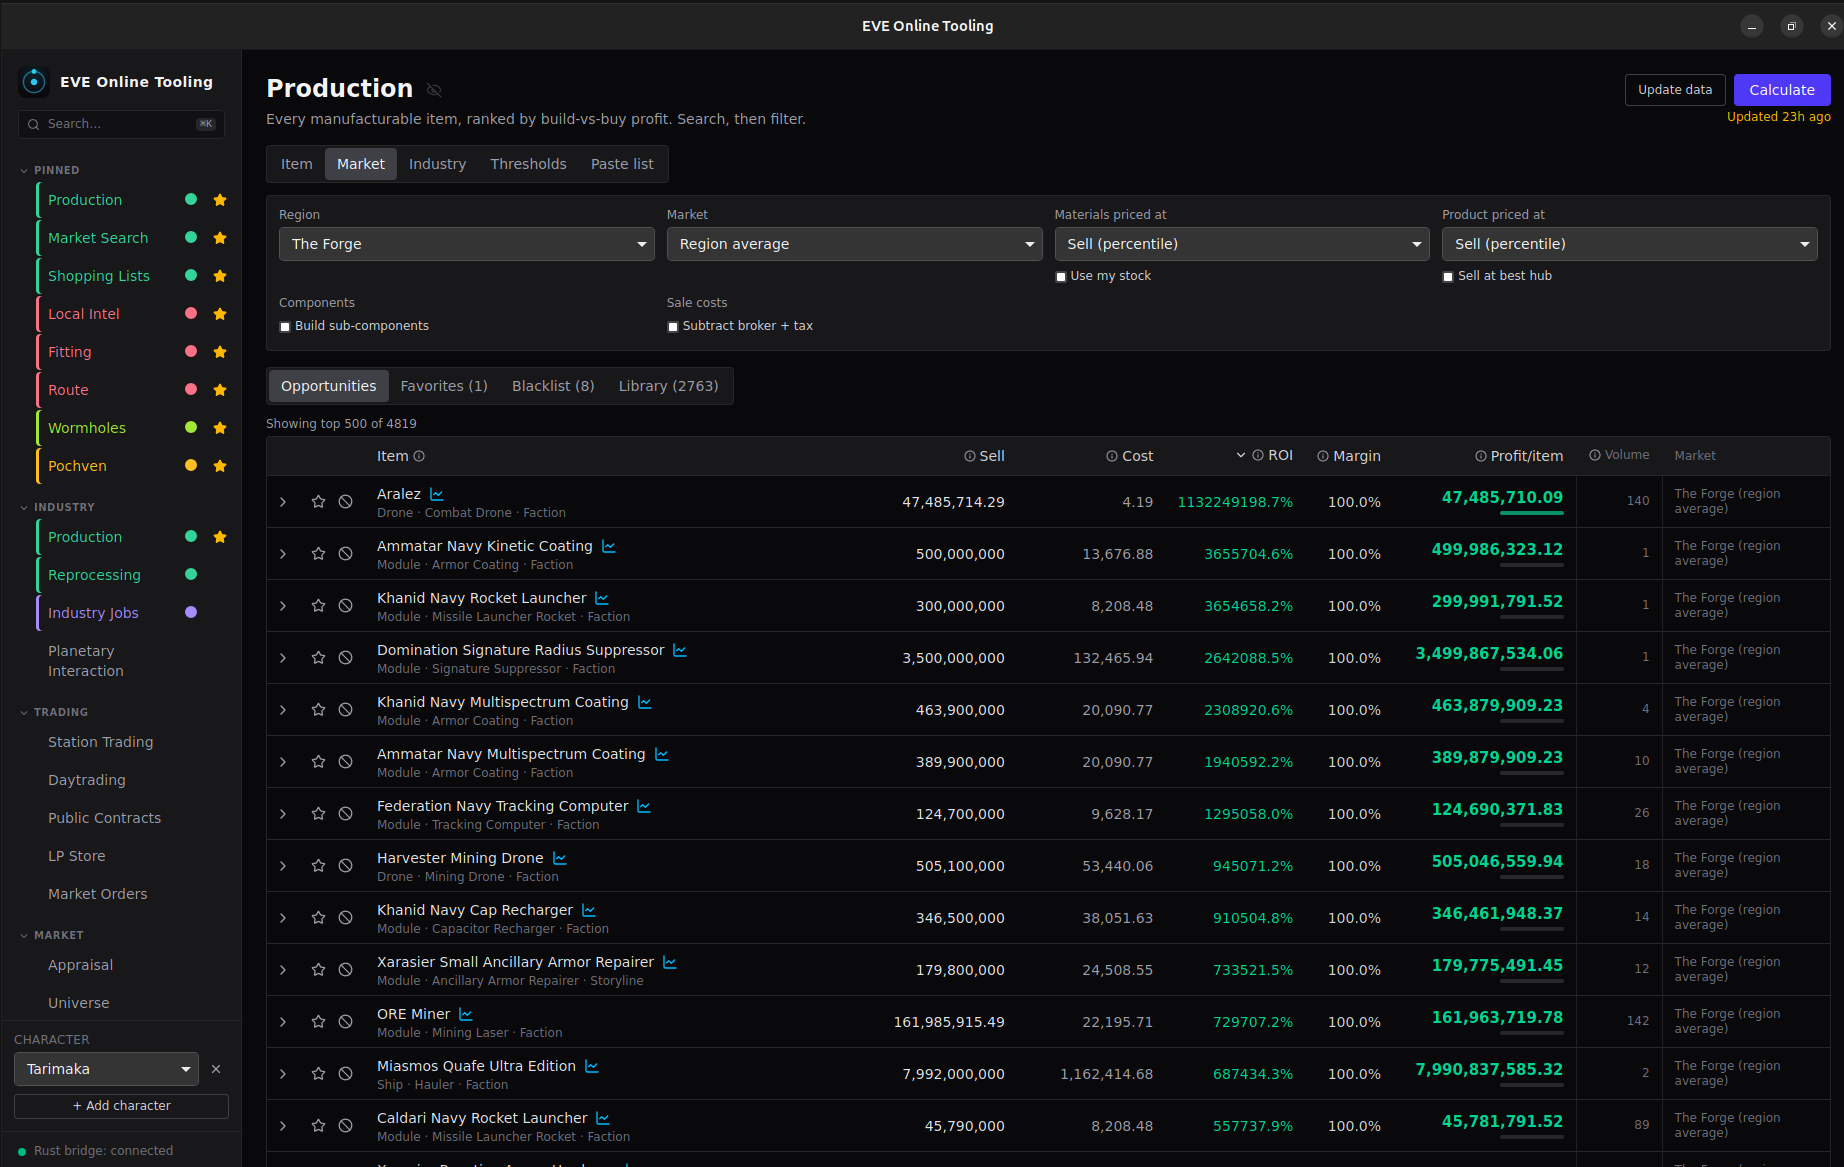Switch to the Thresholds tab
The height and width of the screenshot is (1167, 1844).
click(528, 164)
